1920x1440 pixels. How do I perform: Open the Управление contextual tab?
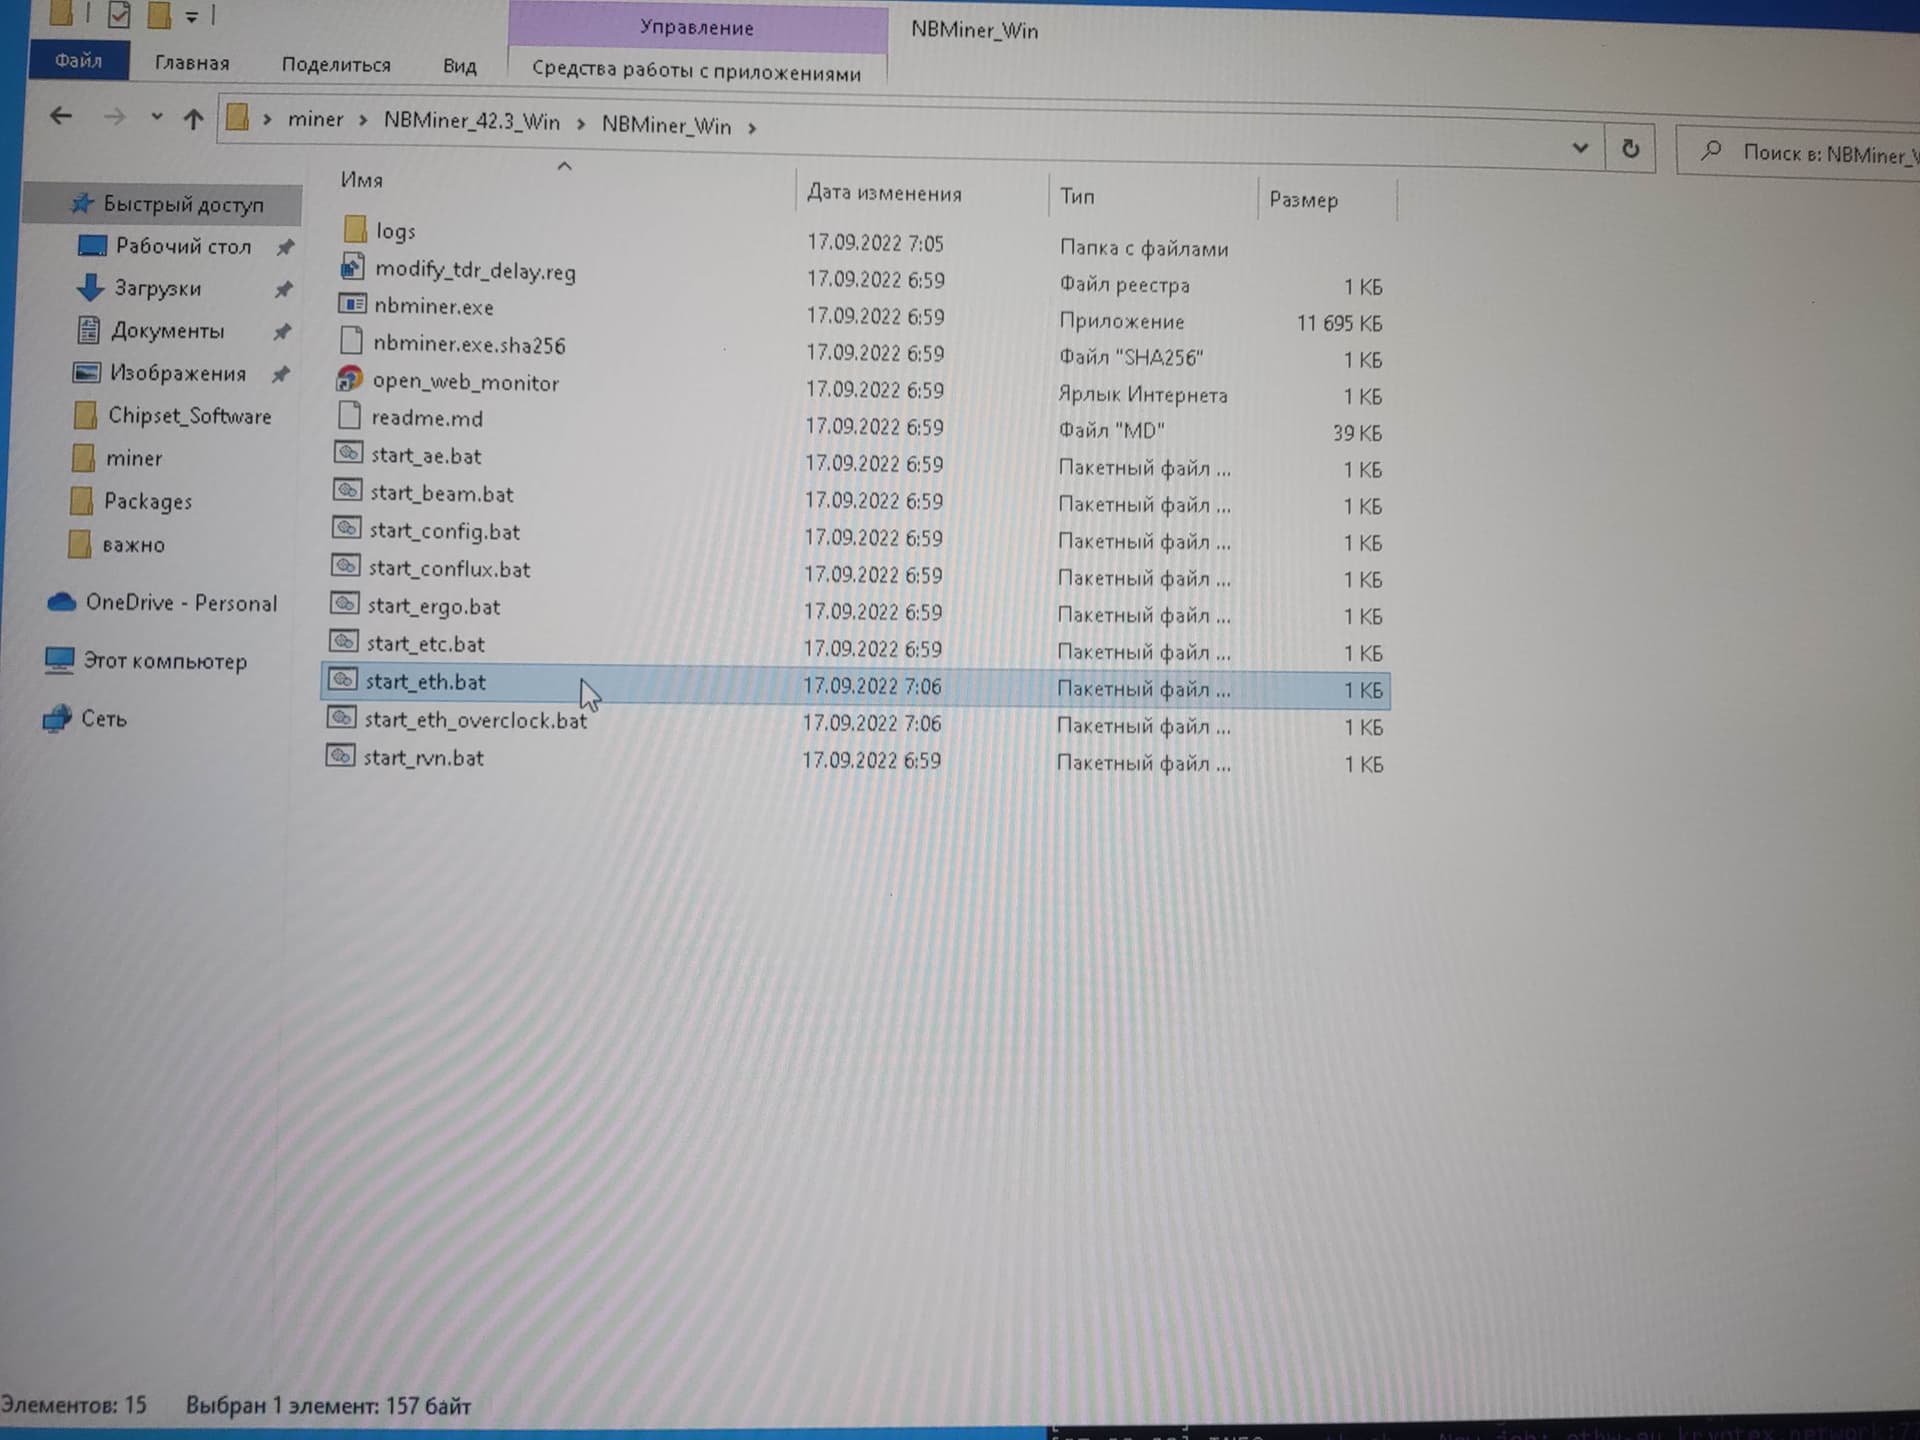pos(697,27)
